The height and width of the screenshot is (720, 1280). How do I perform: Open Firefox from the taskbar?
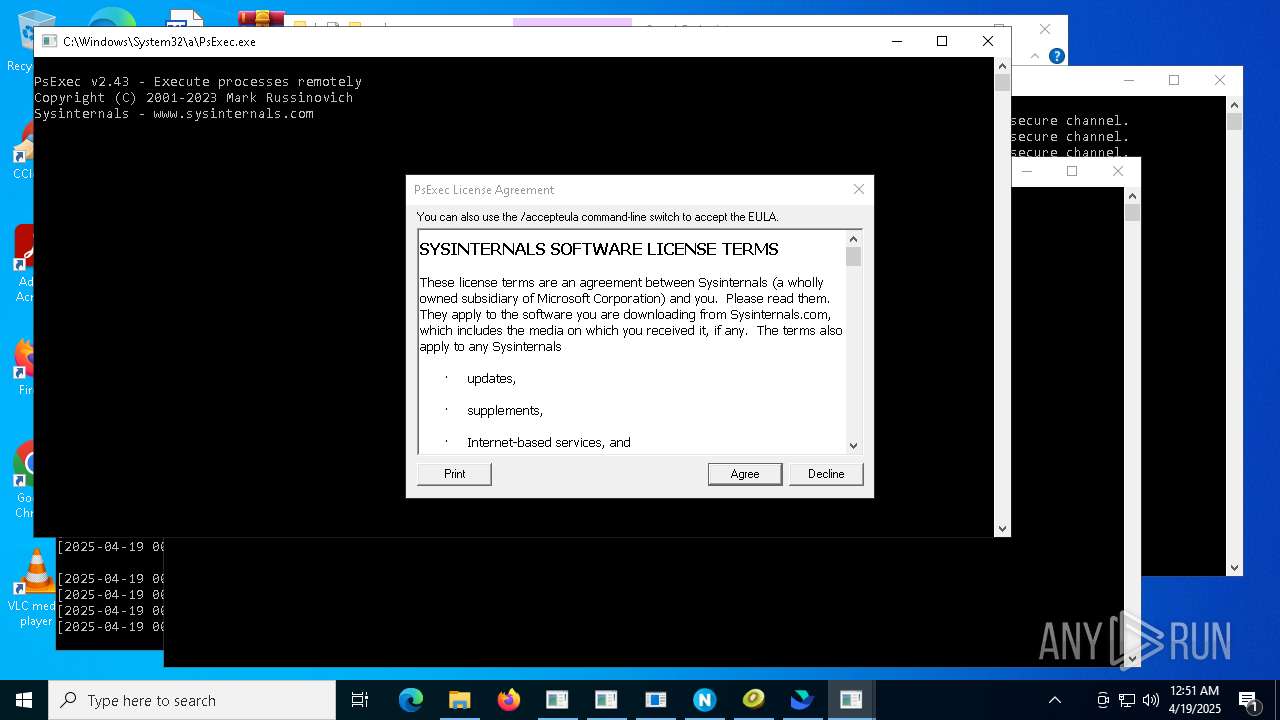[x=508, y=700]
